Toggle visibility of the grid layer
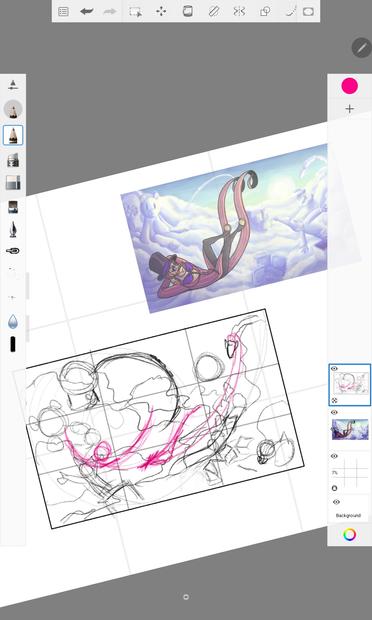The width and height of the screenshot is (372, 620). click(334, 456)
